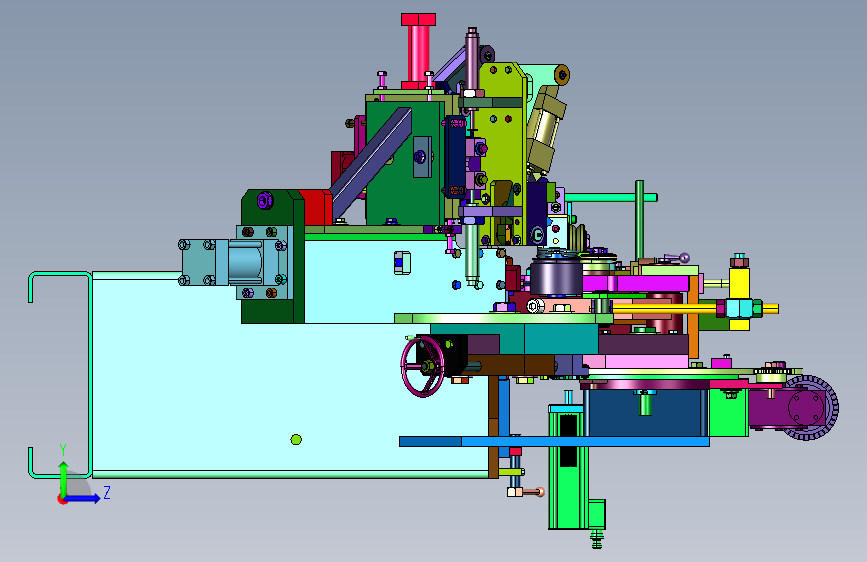Pick the red block beside dark green bracket

point(316,207)
